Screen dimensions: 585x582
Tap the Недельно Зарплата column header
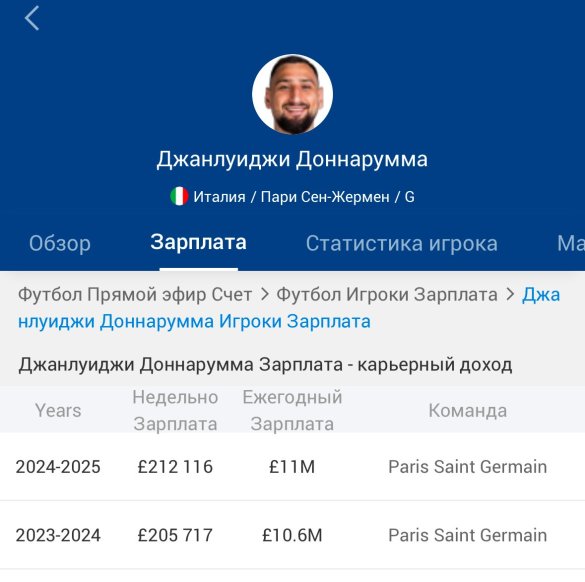[175, 410]
